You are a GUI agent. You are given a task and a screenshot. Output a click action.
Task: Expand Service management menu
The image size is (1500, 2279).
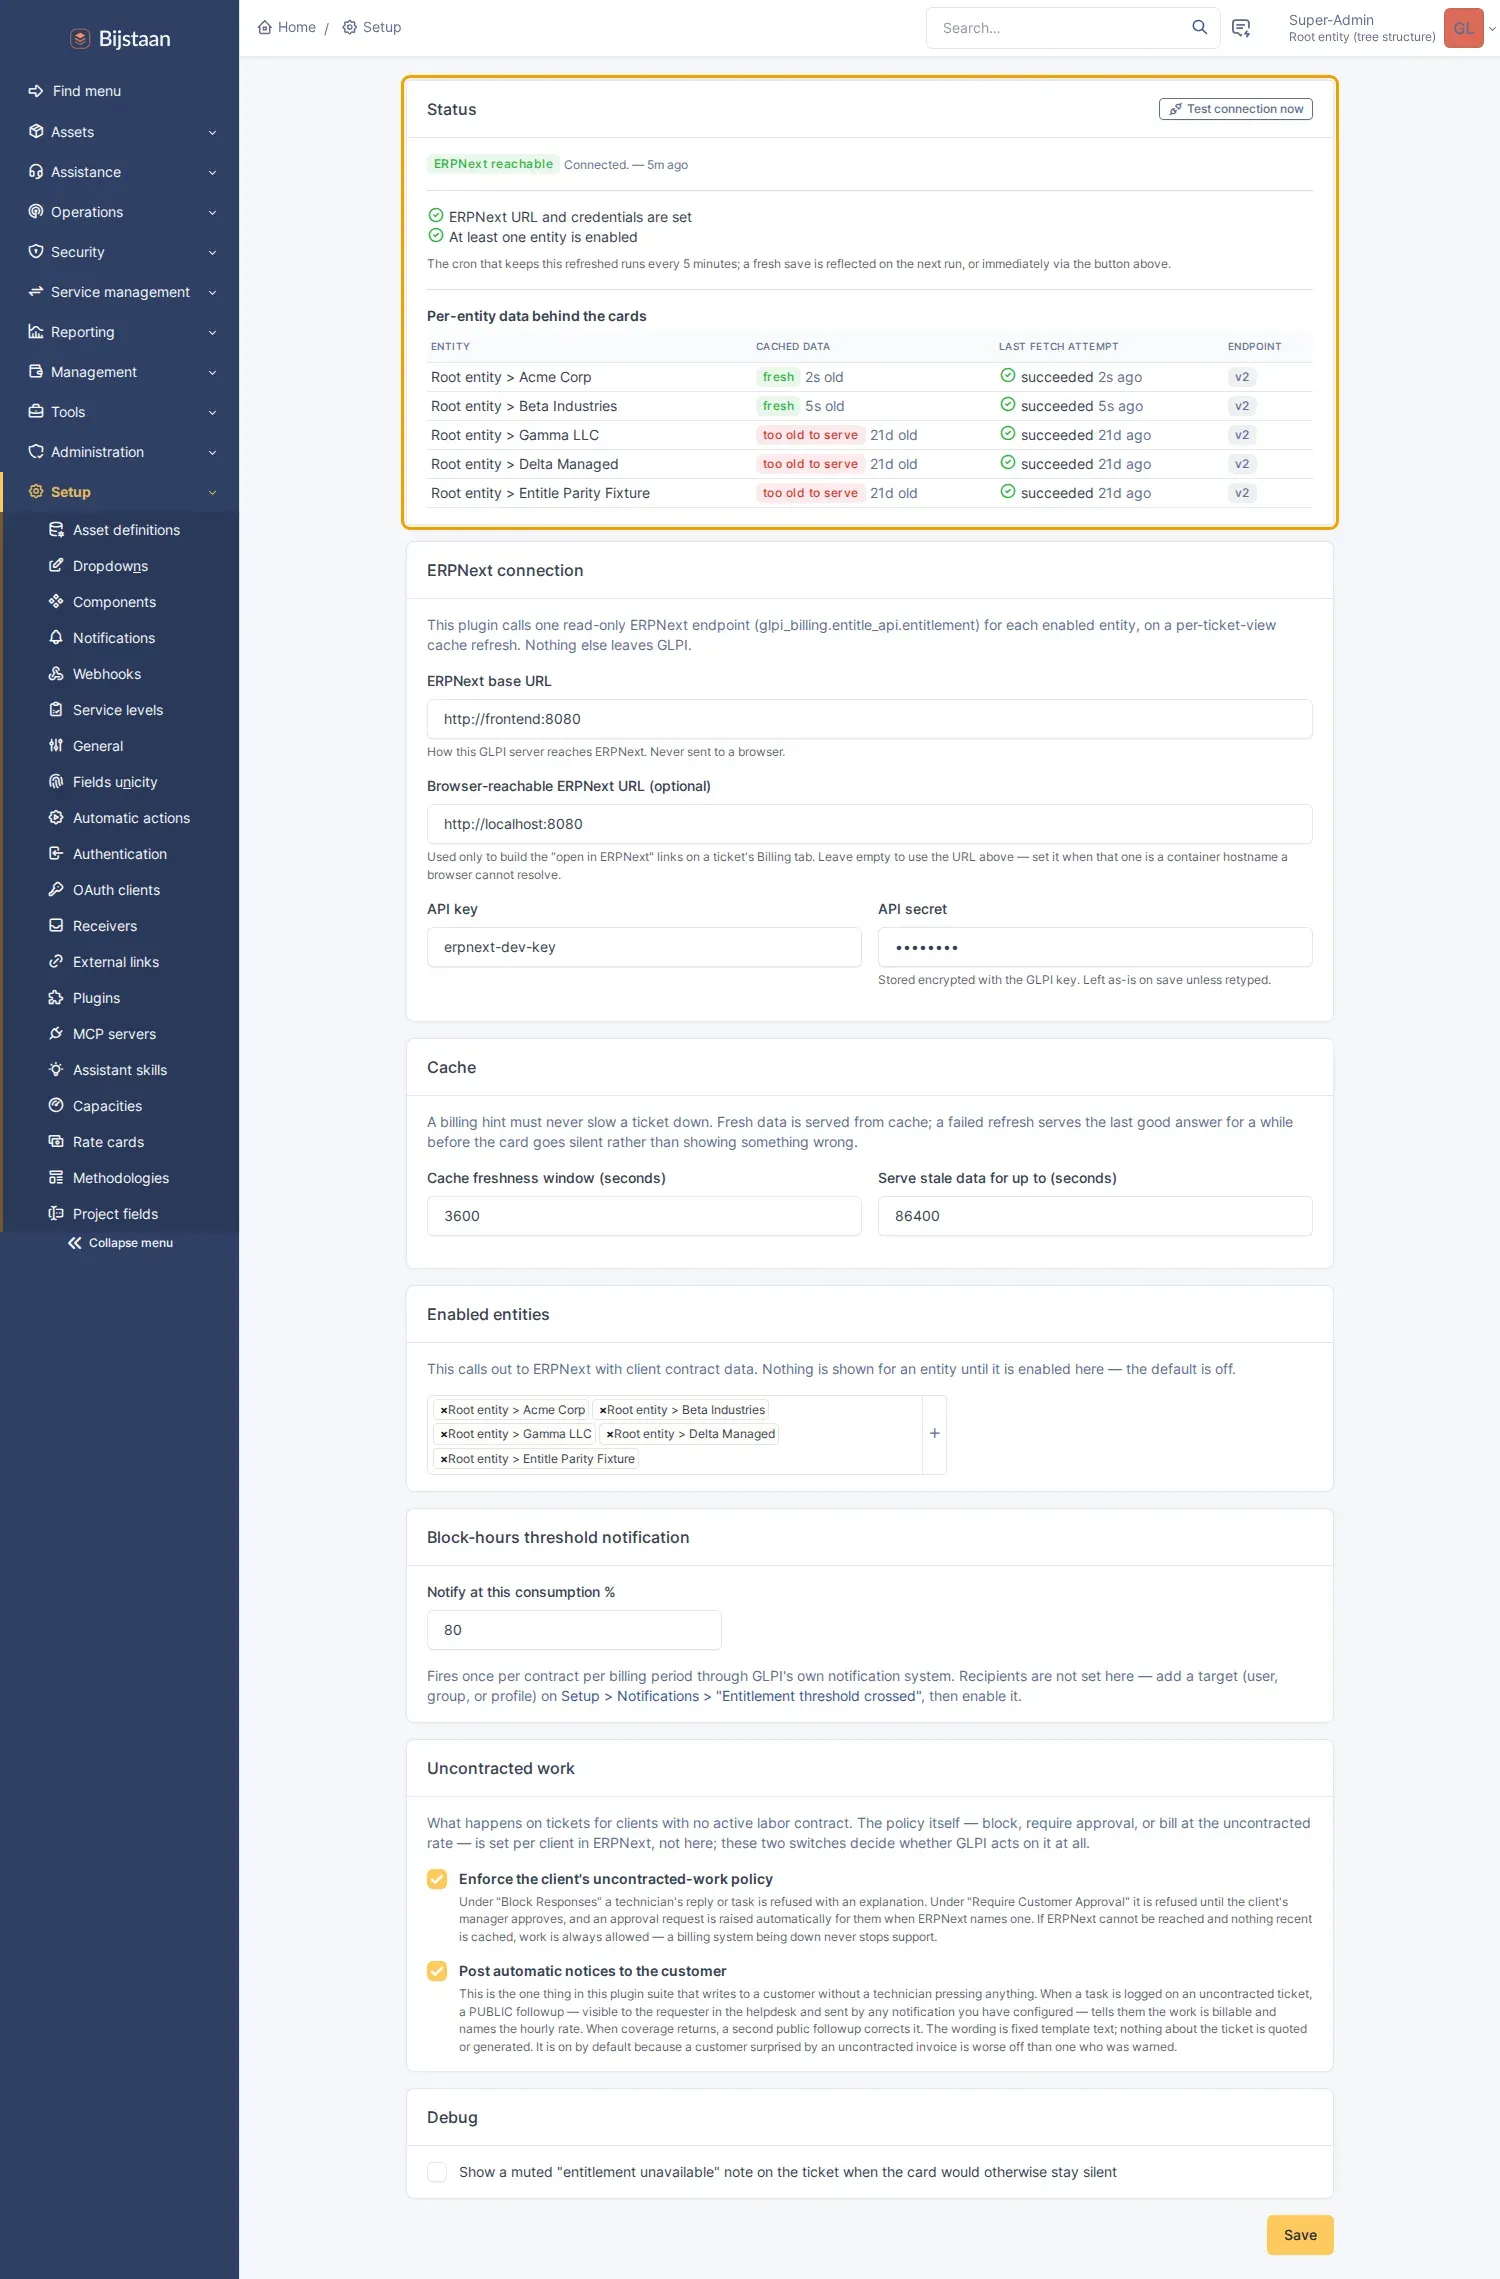tap(120, 292)
